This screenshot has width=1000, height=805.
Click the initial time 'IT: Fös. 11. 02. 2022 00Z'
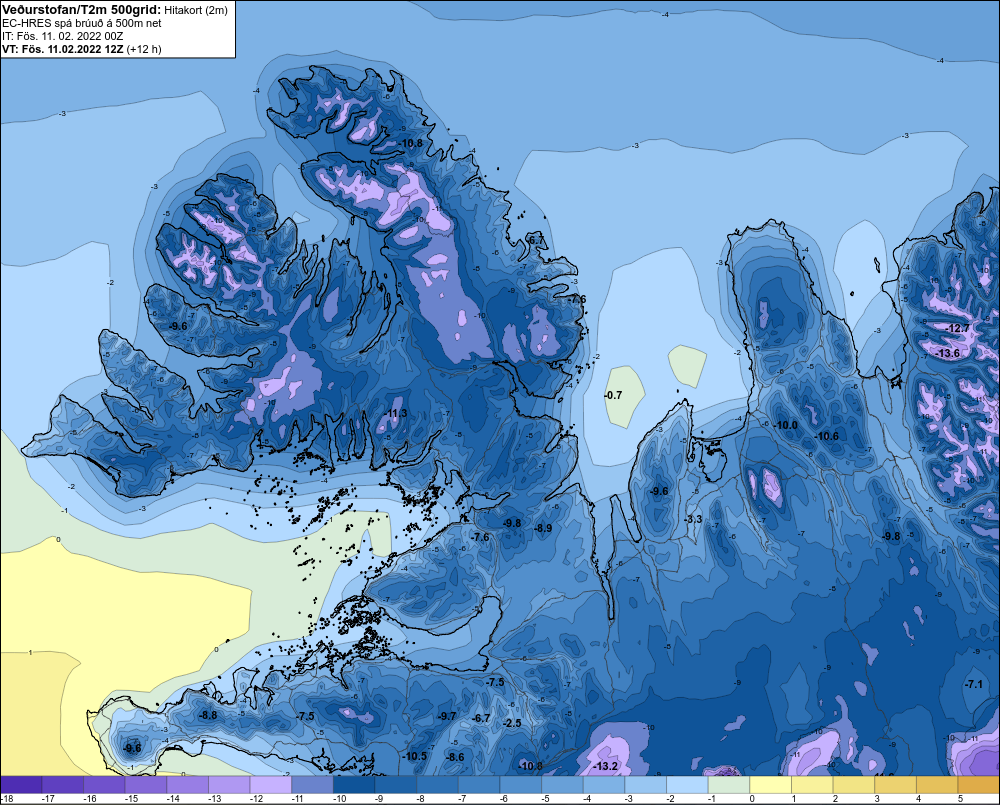point(62,36)
